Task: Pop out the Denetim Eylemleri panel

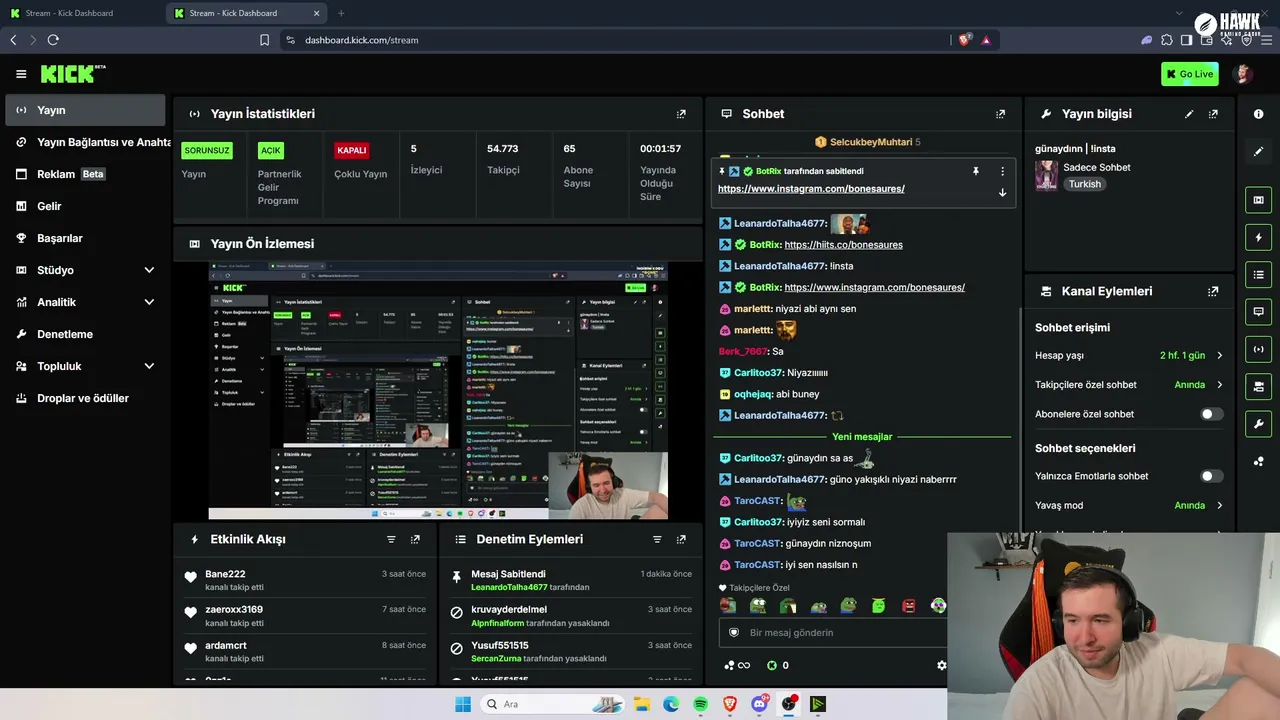Action: tap(681, 539)
